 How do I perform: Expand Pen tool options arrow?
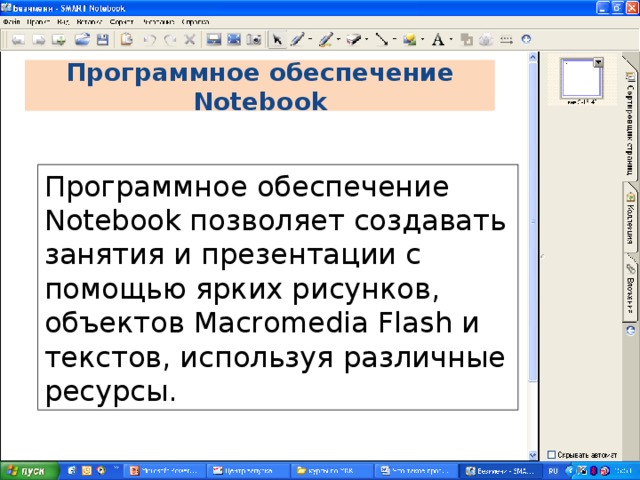click(310, 39)
